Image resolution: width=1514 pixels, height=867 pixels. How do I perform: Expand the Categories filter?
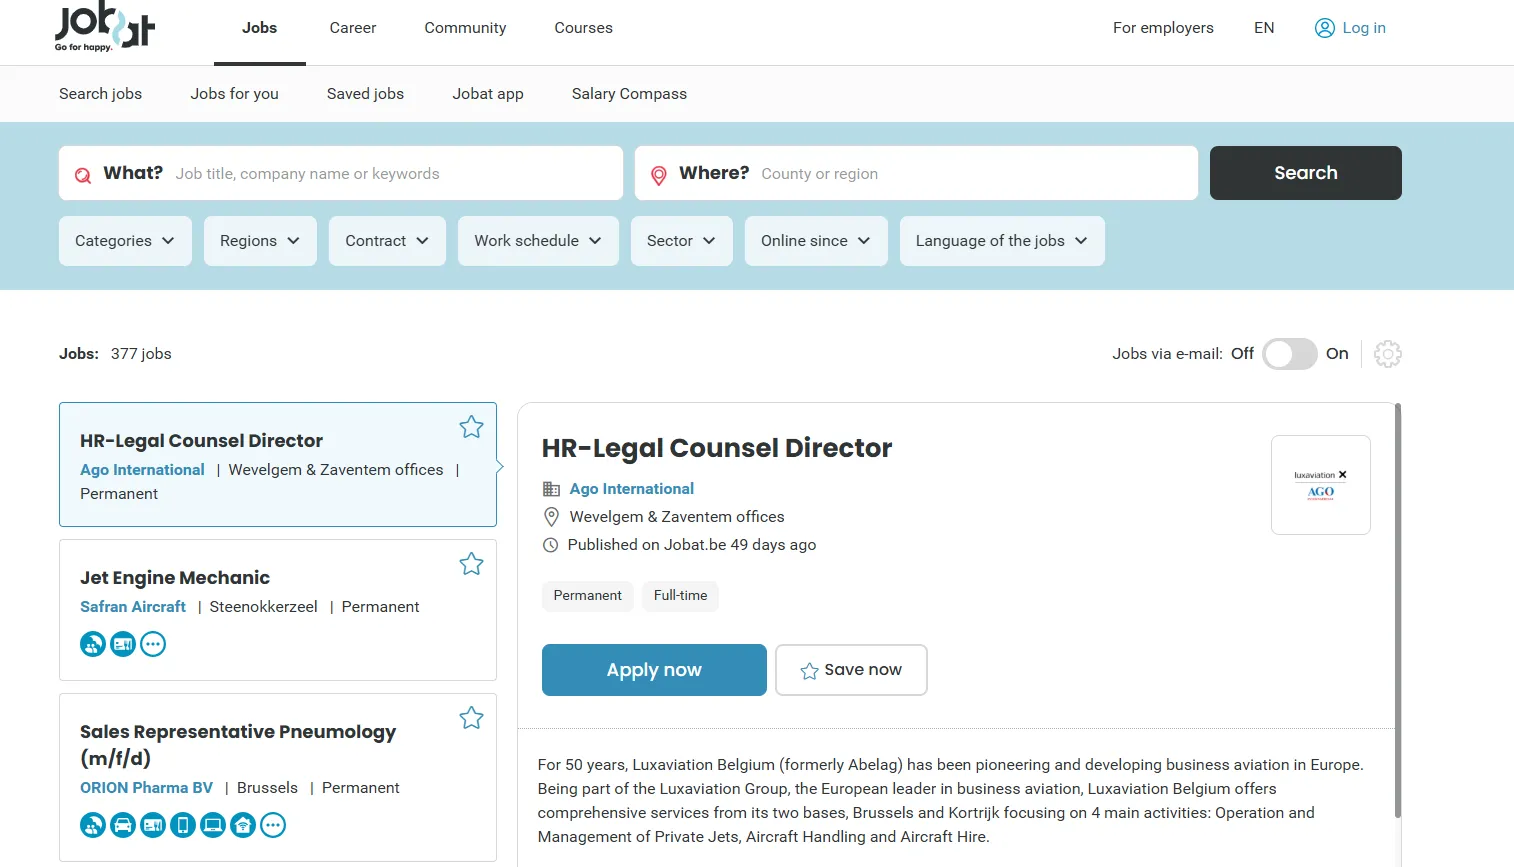click(125, 241)
